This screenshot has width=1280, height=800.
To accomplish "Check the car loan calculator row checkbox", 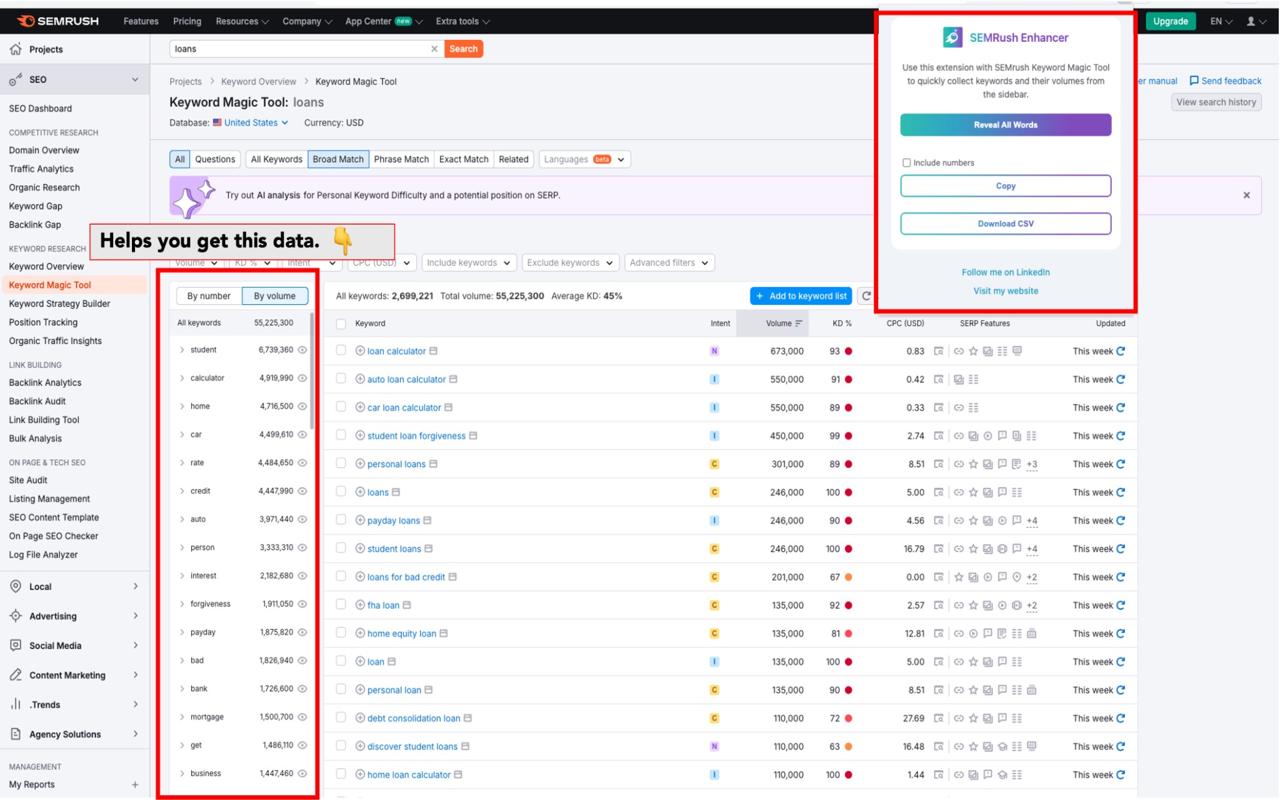I will pyautogui.click(x=341, y=407).
